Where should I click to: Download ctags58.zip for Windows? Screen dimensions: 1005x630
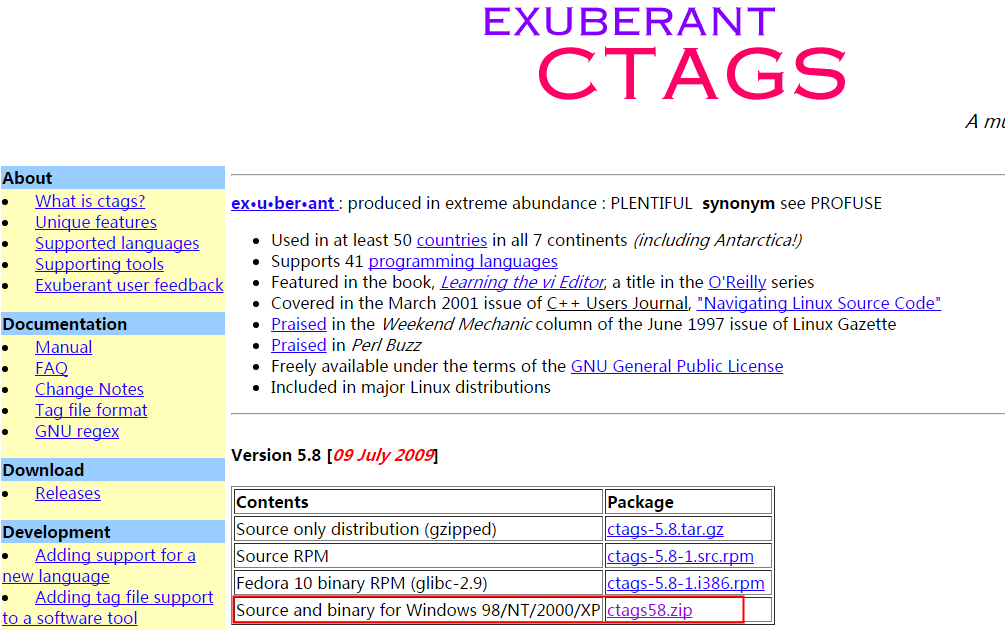[649, 610]
